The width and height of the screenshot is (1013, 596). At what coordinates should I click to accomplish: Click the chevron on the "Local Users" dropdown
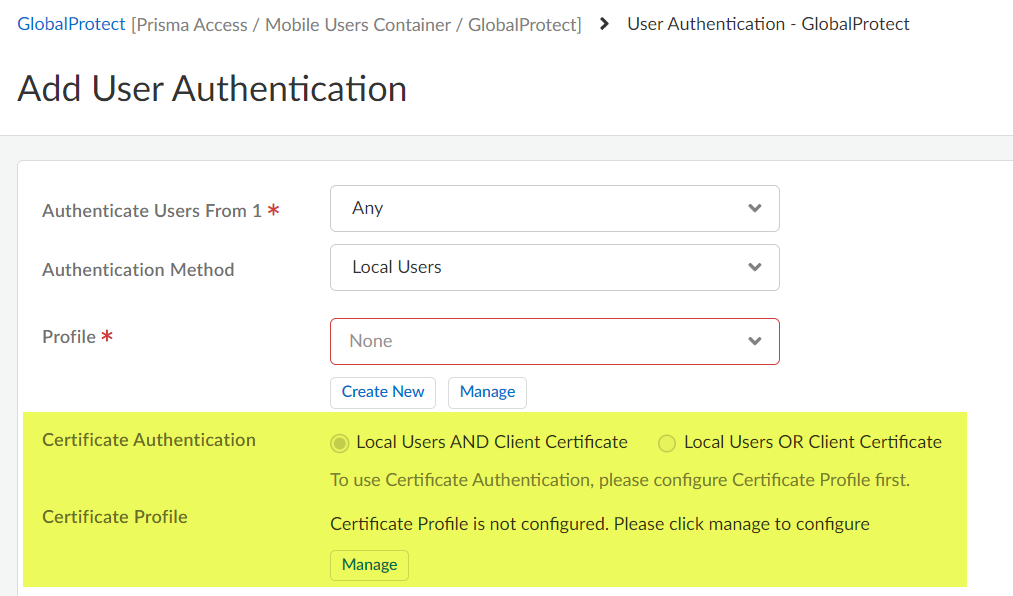point(755,267)
